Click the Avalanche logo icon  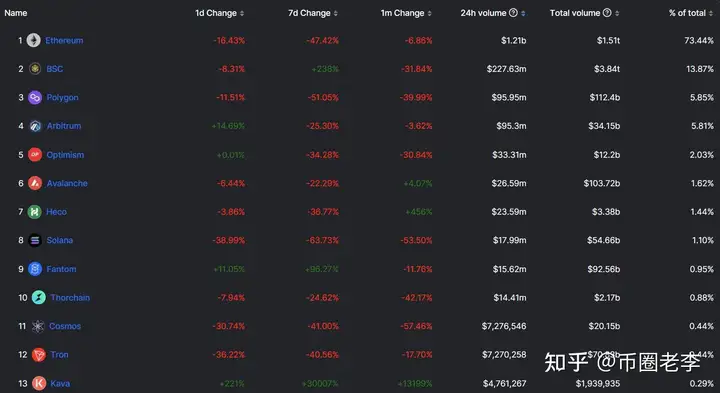click(35, 183)
